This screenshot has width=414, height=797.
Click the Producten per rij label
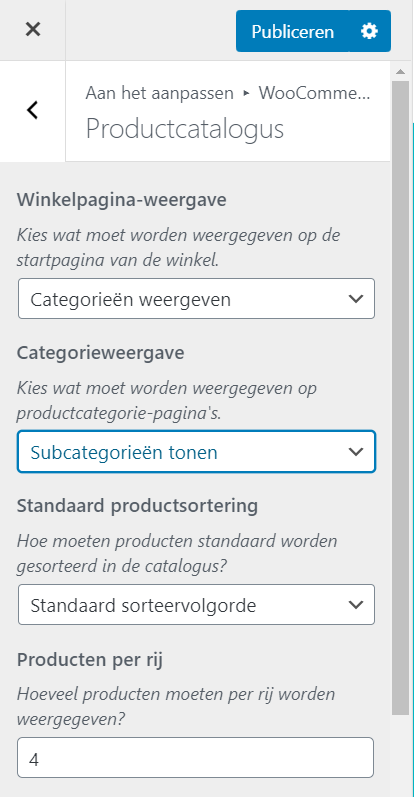(x=90, y=660)
